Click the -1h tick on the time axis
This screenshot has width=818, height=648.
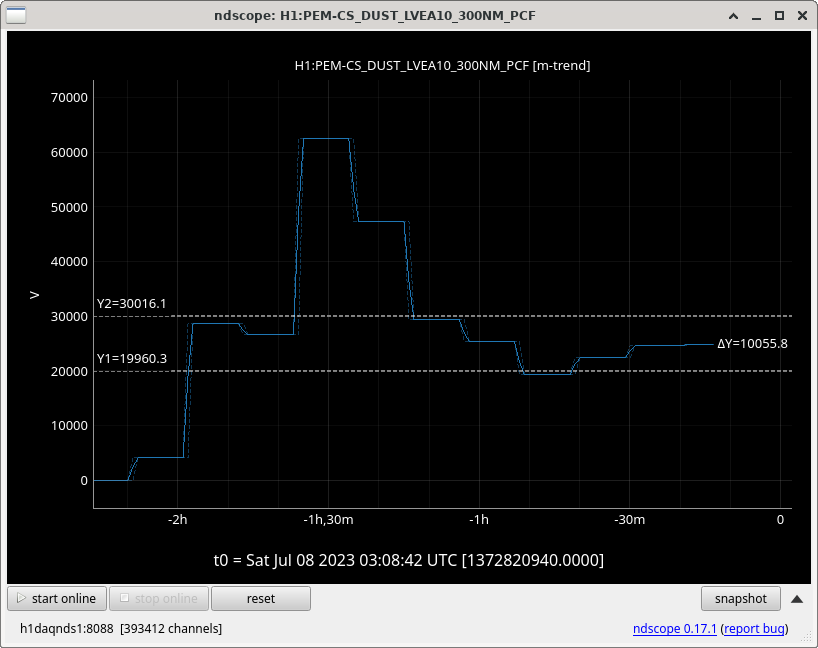[x=479, y=520]
